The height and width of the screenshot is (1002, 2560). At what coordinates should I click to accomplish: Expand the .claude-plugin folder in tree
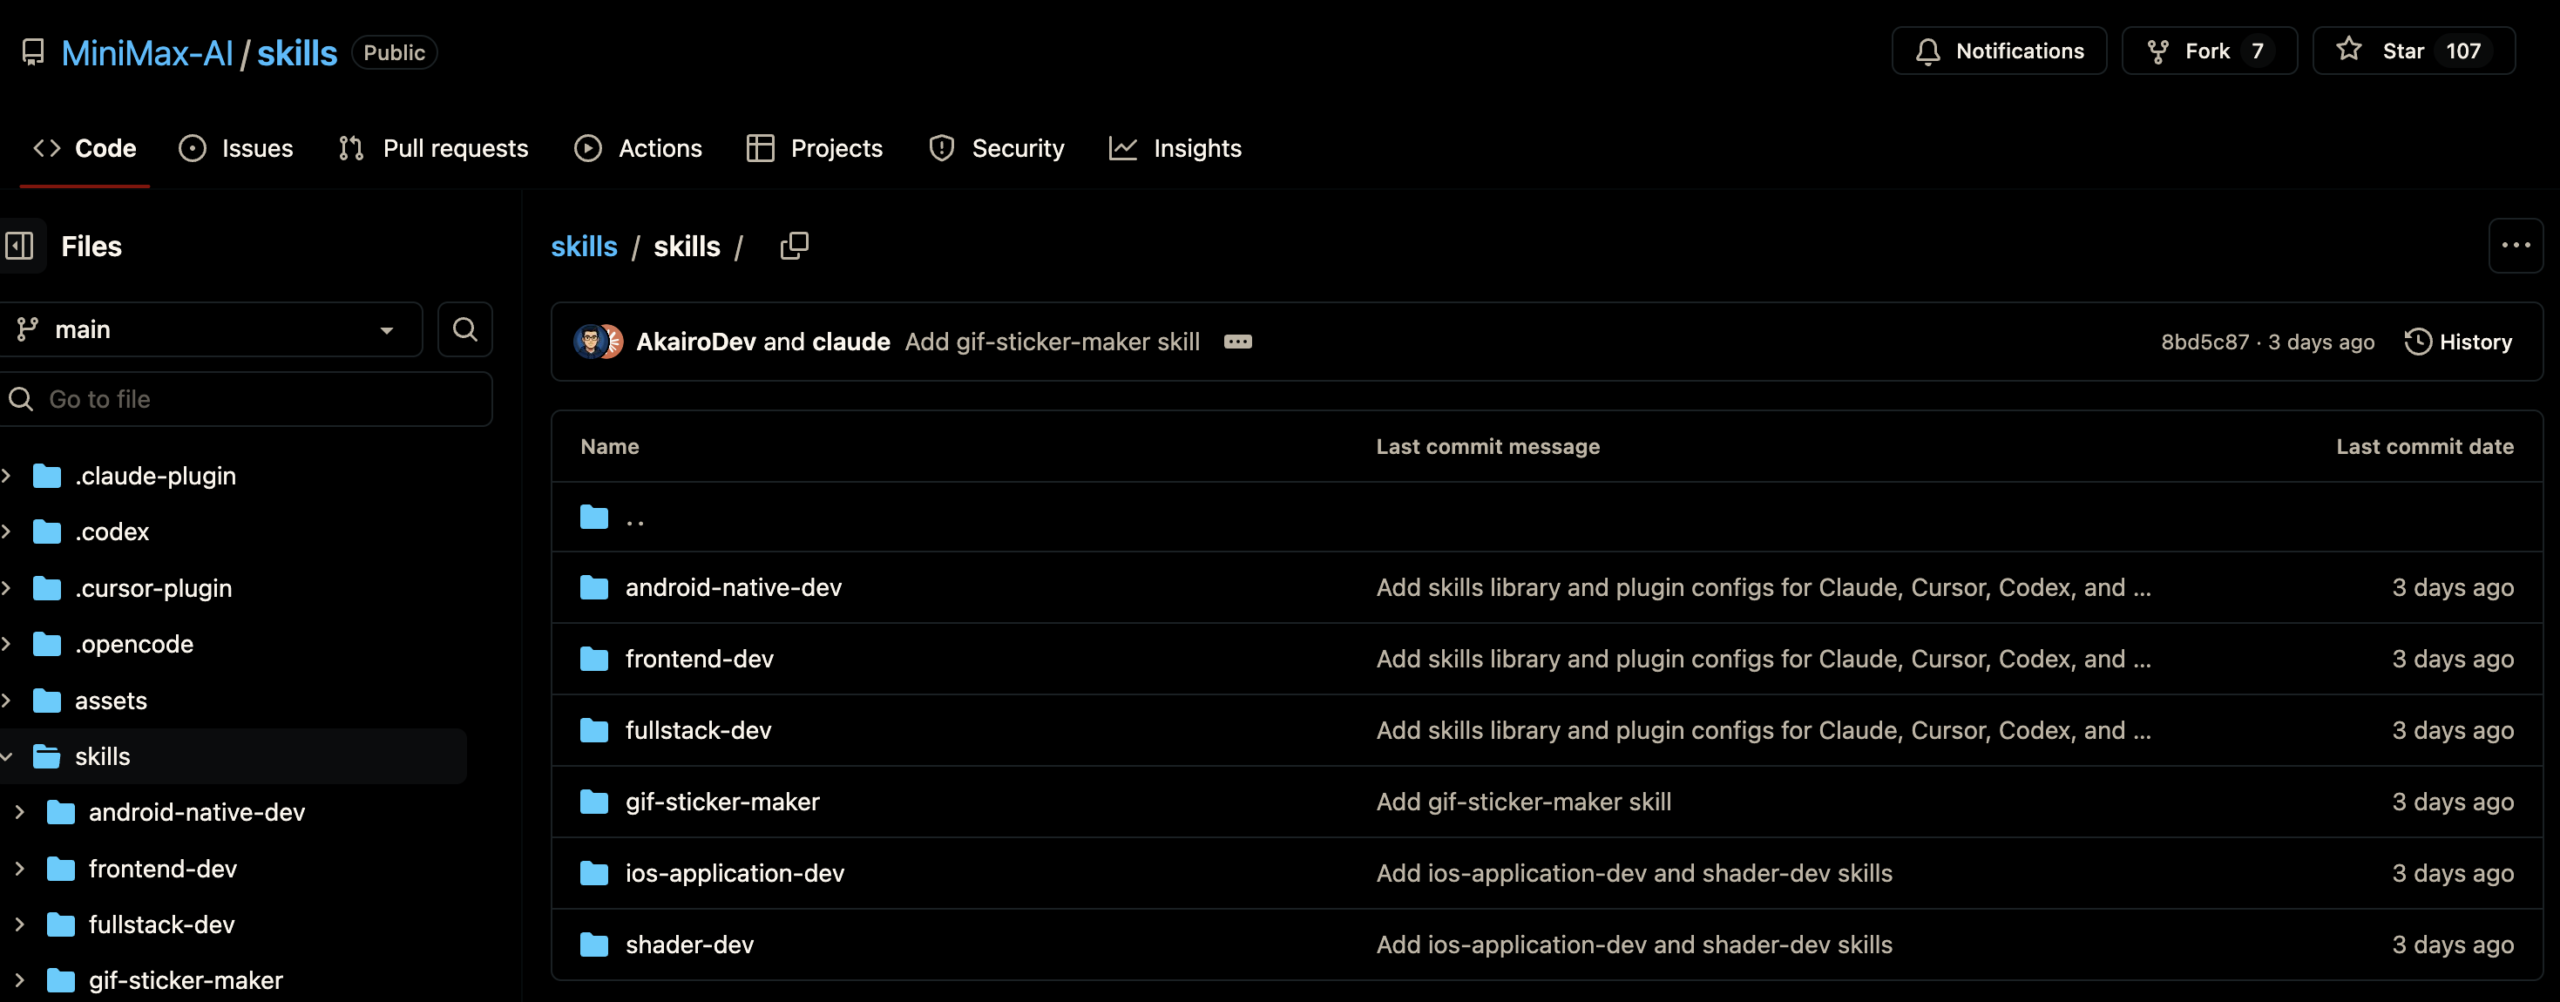point(8,476)
